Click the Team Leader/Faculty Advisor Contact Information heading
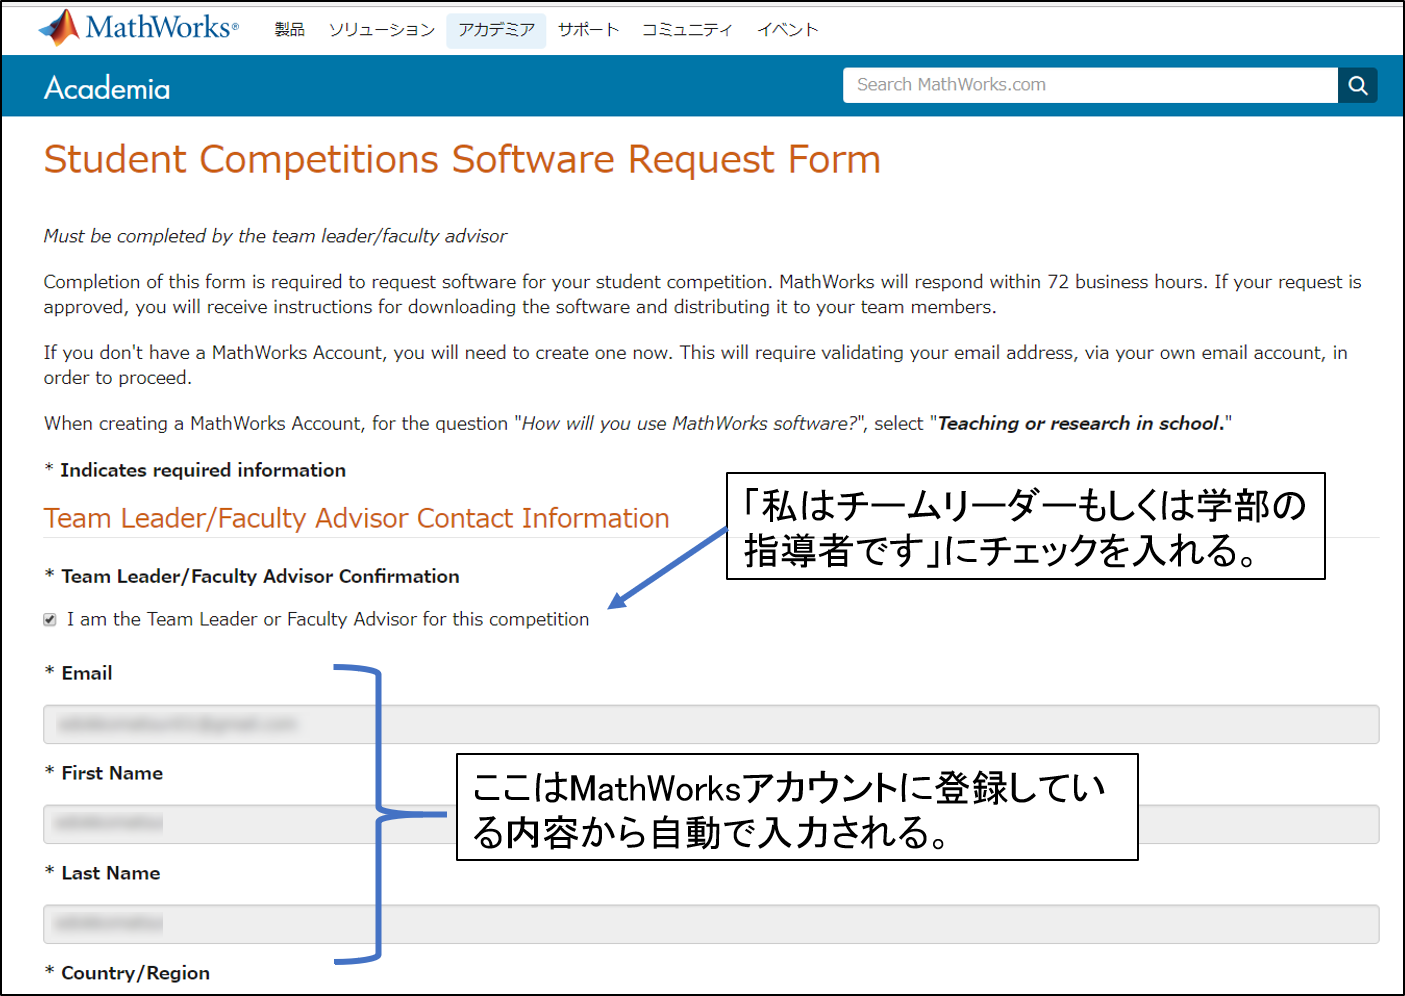1405x996 pixels. 356,518
